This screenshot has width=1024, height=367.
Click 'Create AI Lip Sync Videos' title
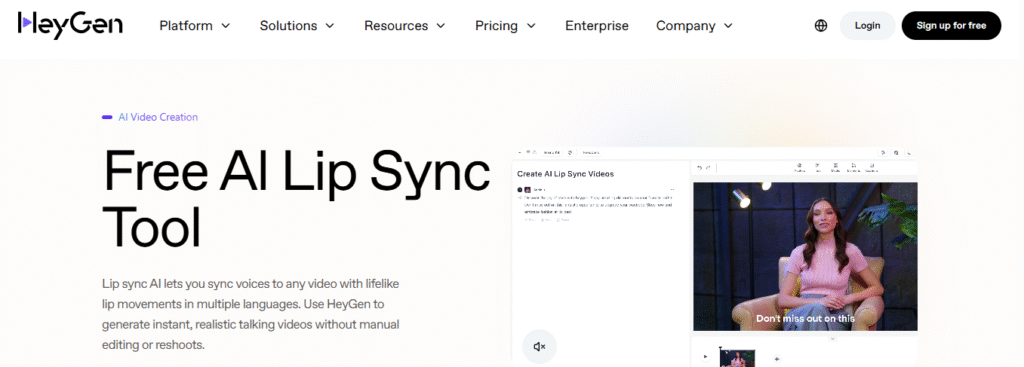(566, 174)
